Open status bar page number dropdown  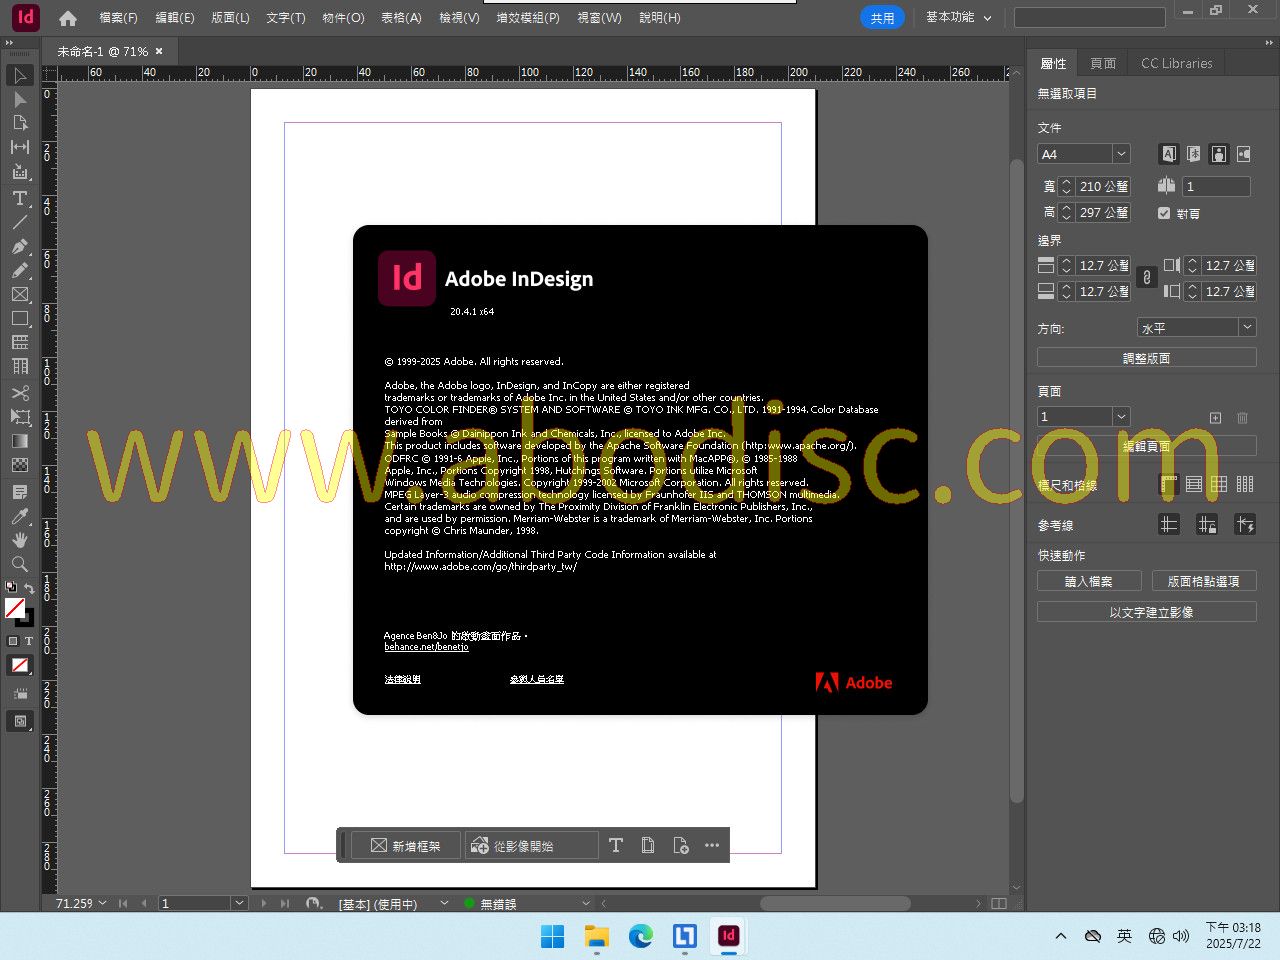pyautogui.click(x=239, y=903)
